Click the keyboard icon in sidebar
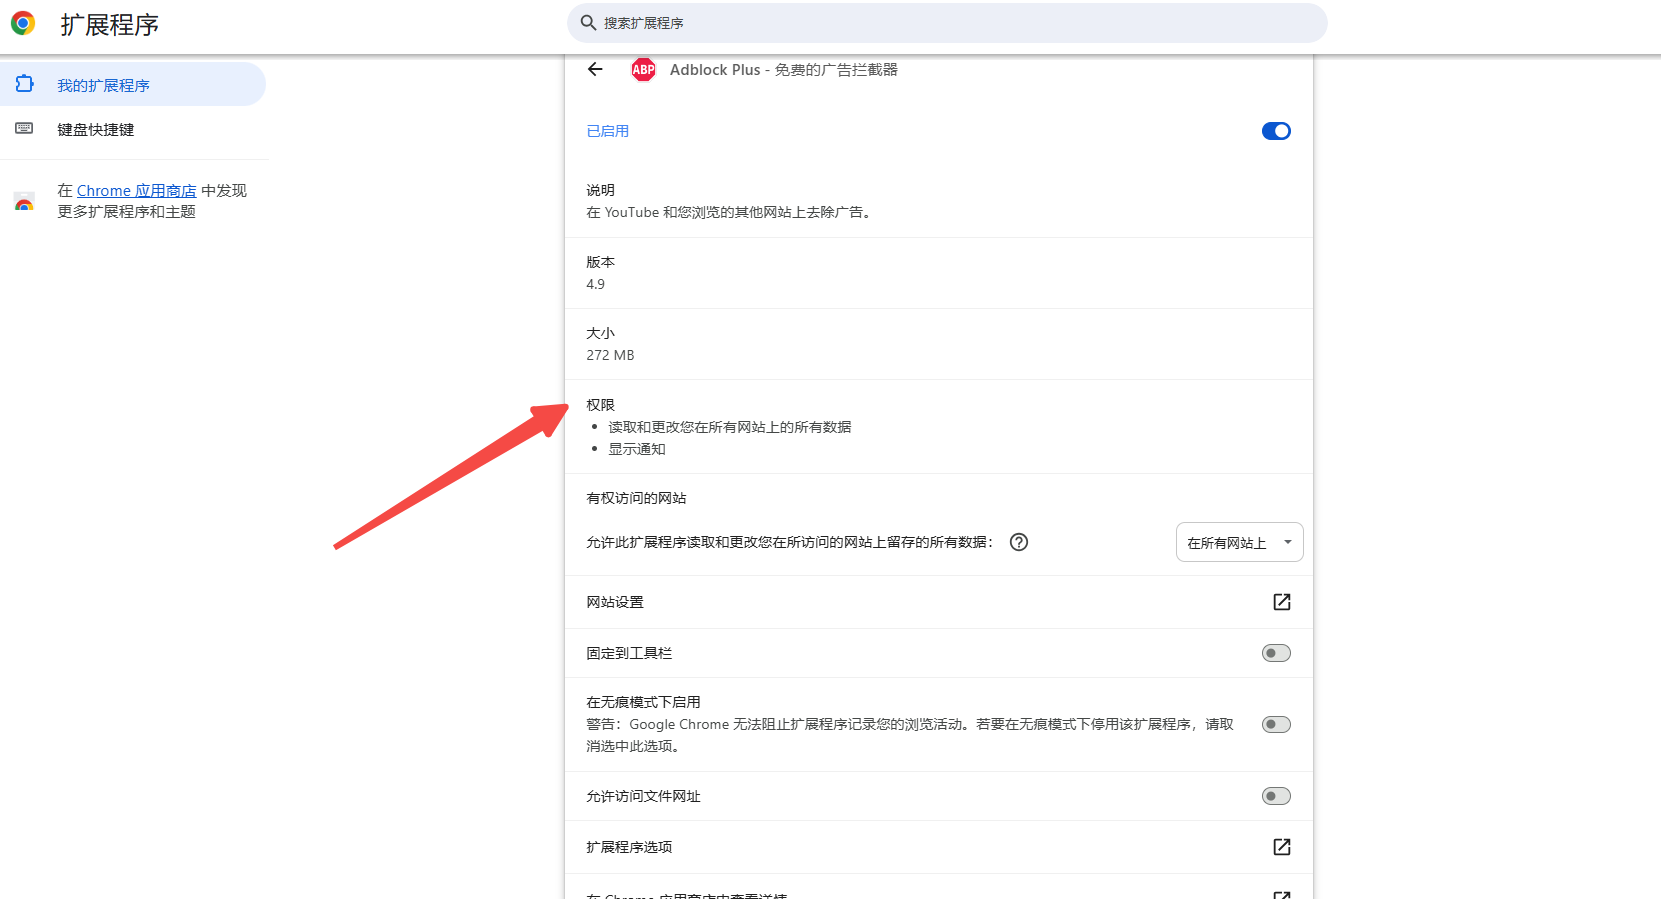The height and width of the screenshot is (899, 1661). click(x=25, y=128)
